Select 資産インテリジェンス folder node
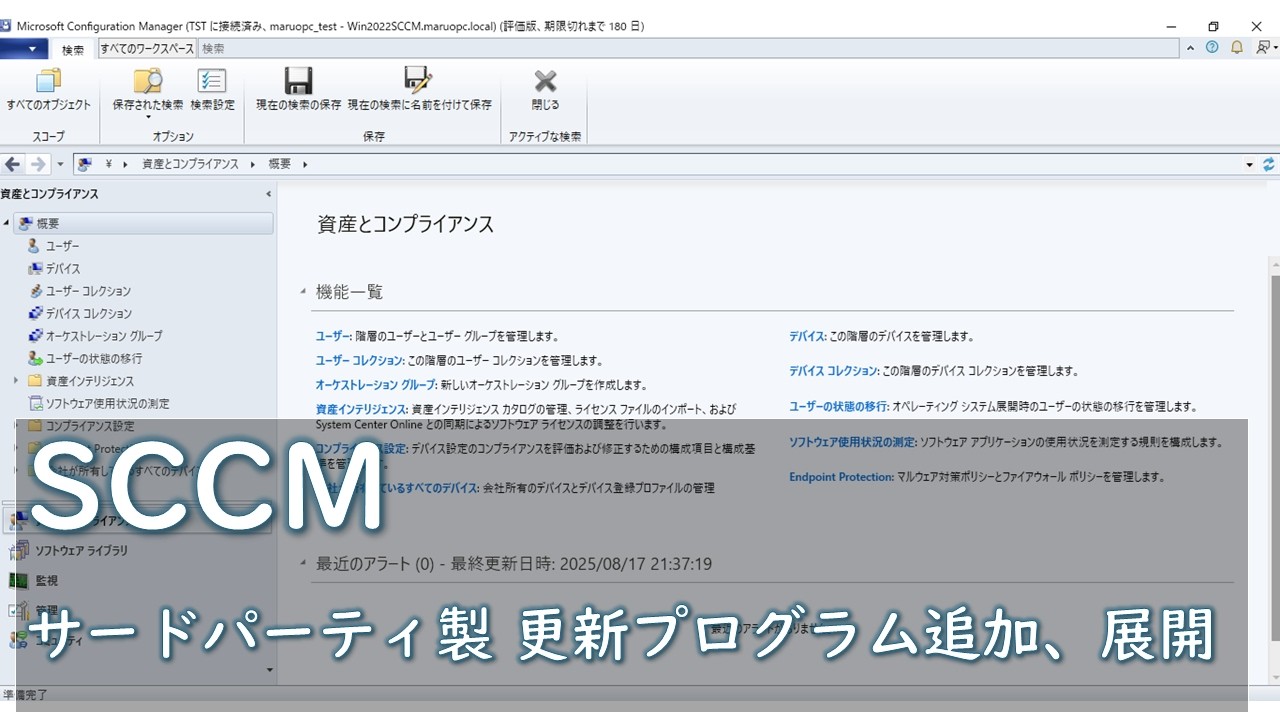This screenshot has width=1280, height=720. (89, 381)
